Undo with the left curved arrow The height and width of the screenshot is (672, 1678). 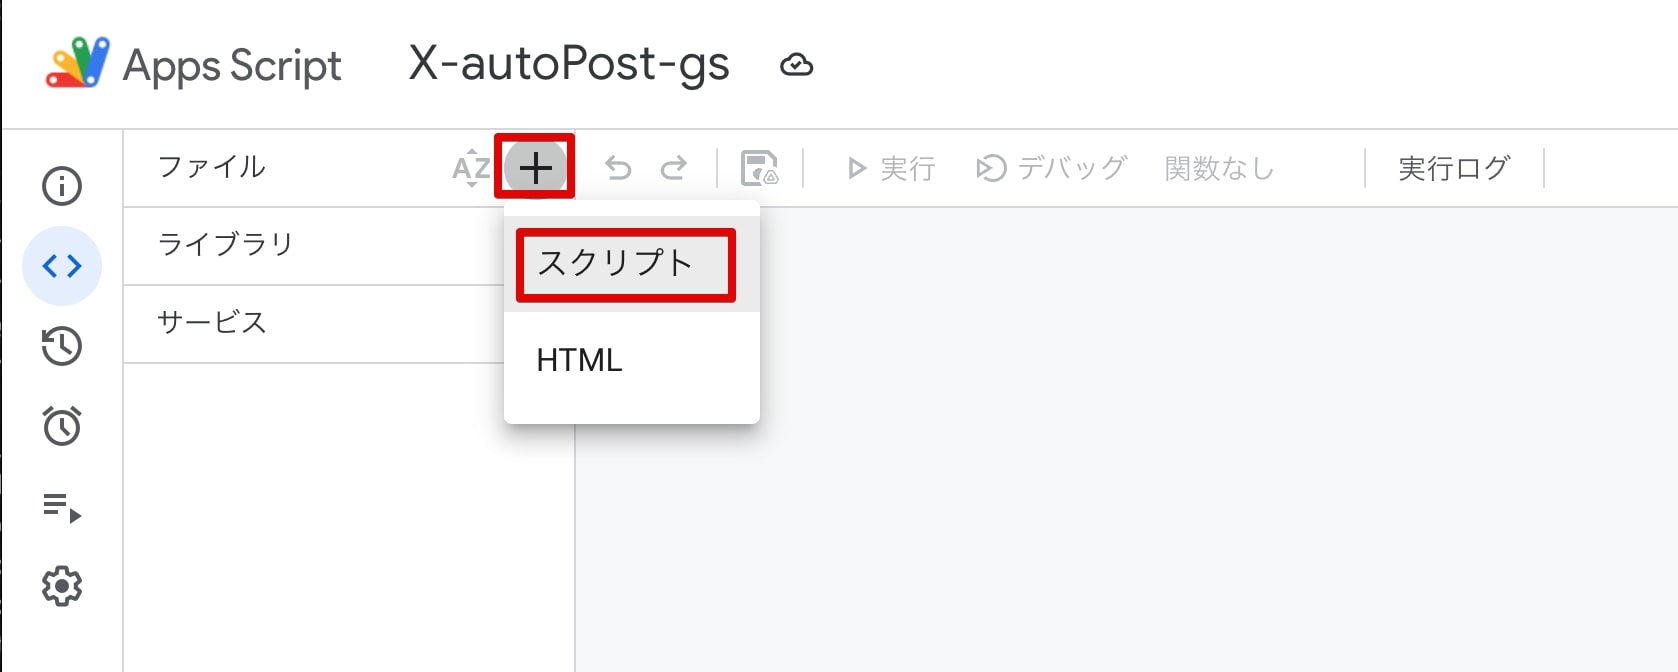(619, 168)
